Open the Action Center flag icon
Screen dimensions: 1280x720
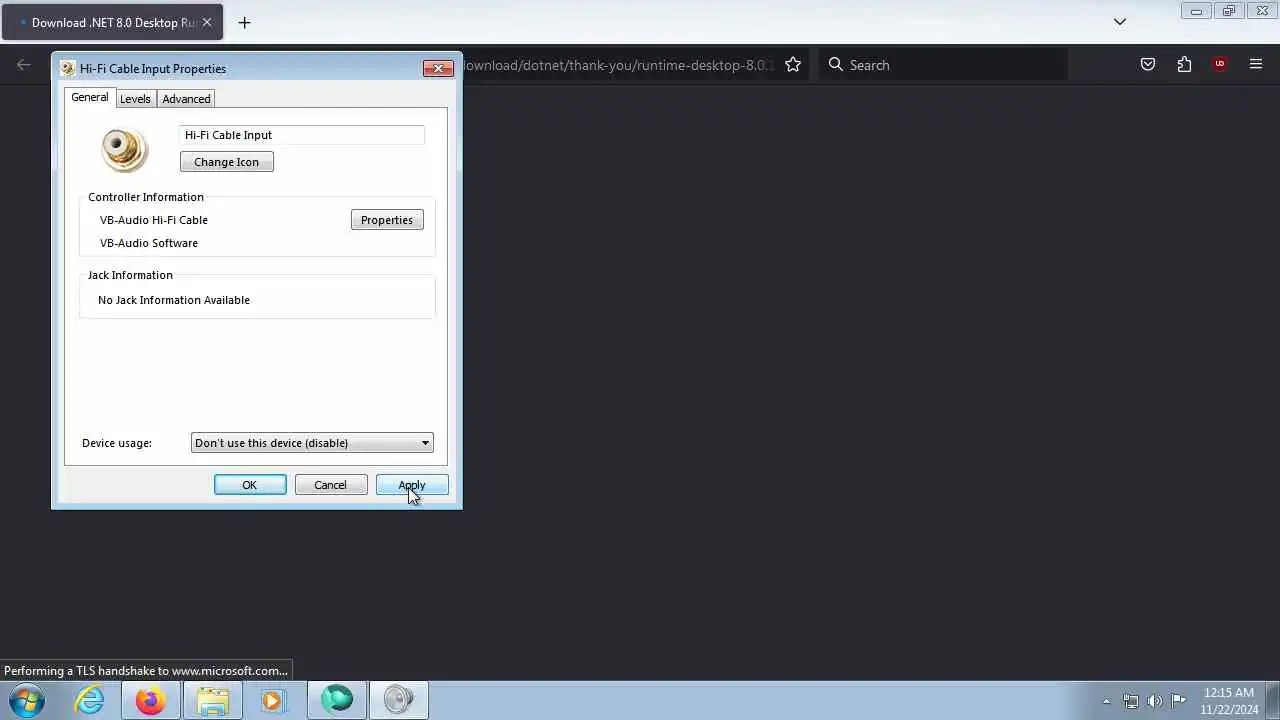(x=1179, y=701)
